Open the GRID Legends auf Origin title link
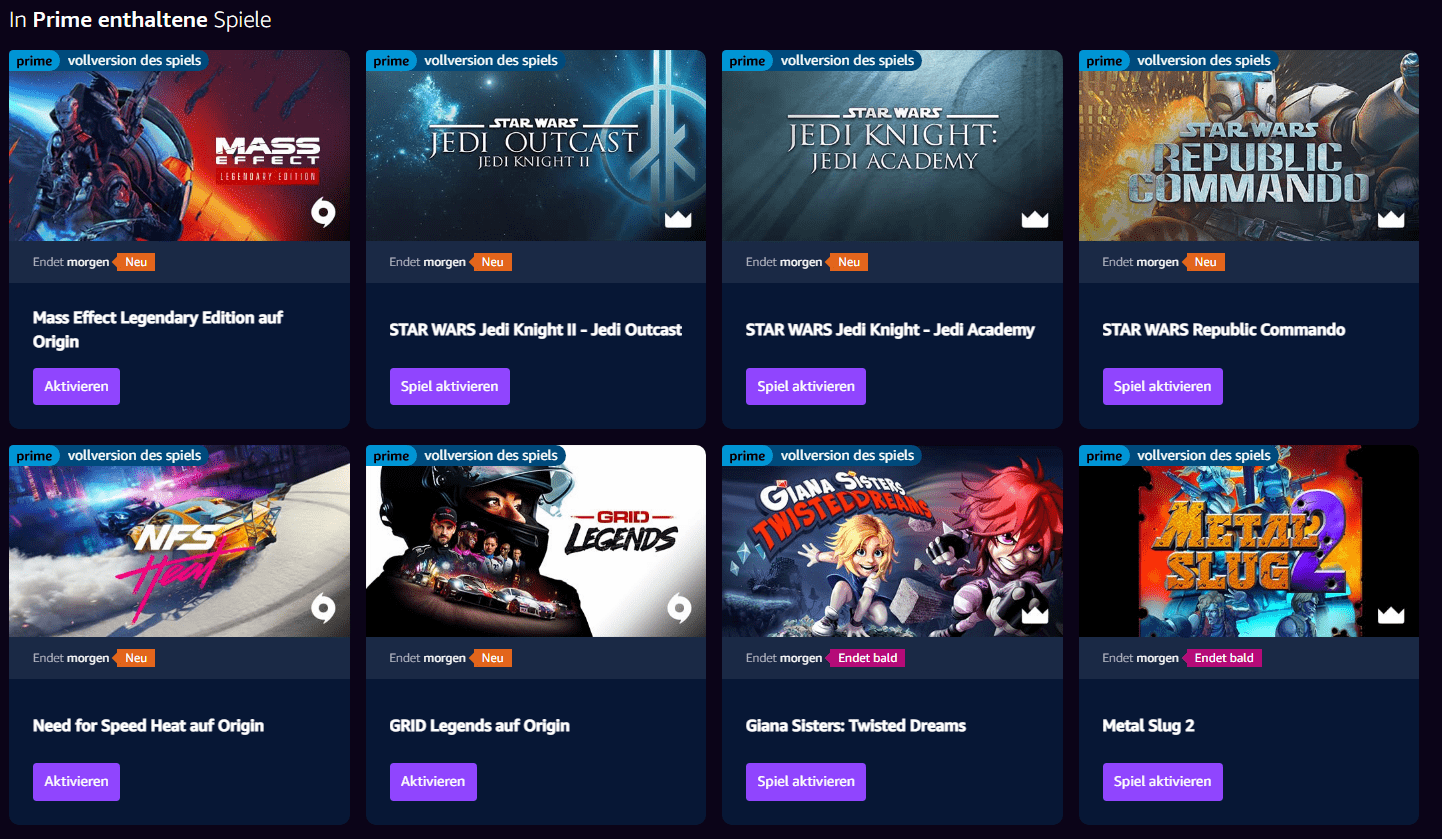Image resolution: width=1442 pixels, height=839 pixels. pos(480,725)
